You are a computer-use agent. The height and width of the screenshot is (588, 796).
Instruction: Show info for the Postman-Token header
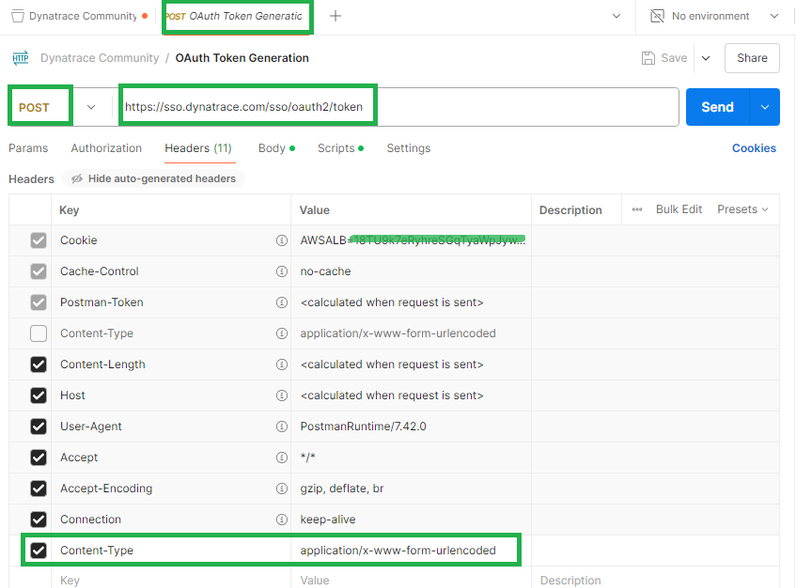pos(281,303)
